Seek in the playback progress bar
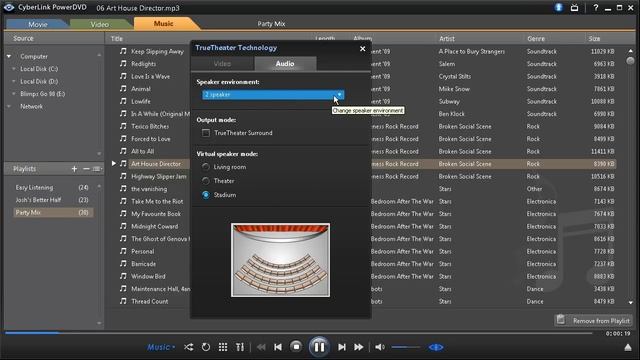The image size is (640, 360). [x=298, y=333]
